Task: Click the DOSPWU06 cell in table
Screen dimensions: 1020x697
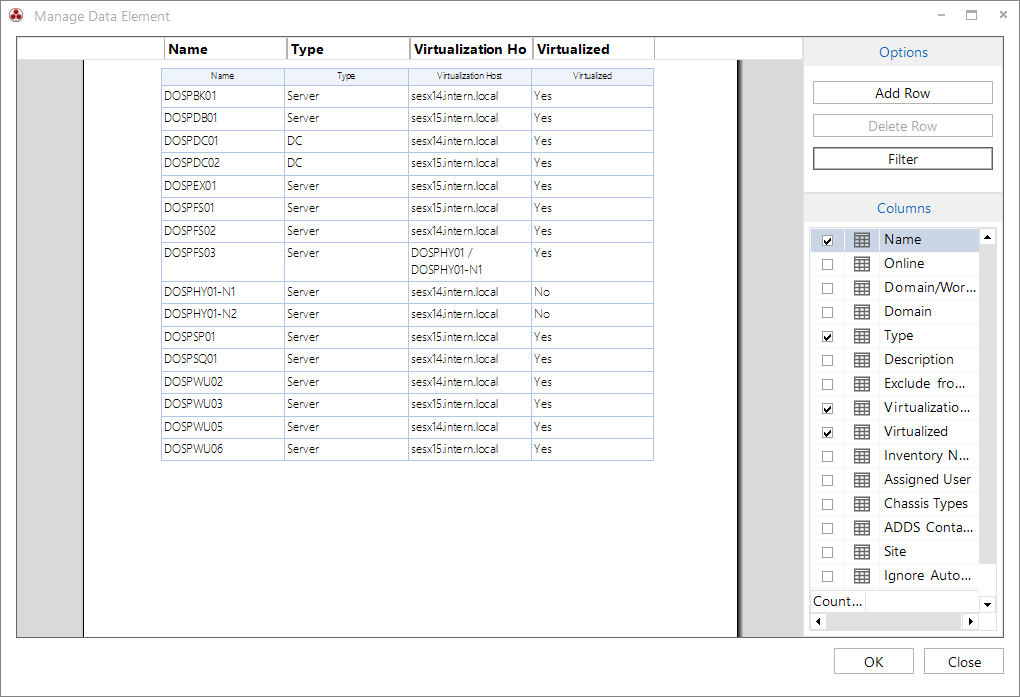Action: click(222, 449)
